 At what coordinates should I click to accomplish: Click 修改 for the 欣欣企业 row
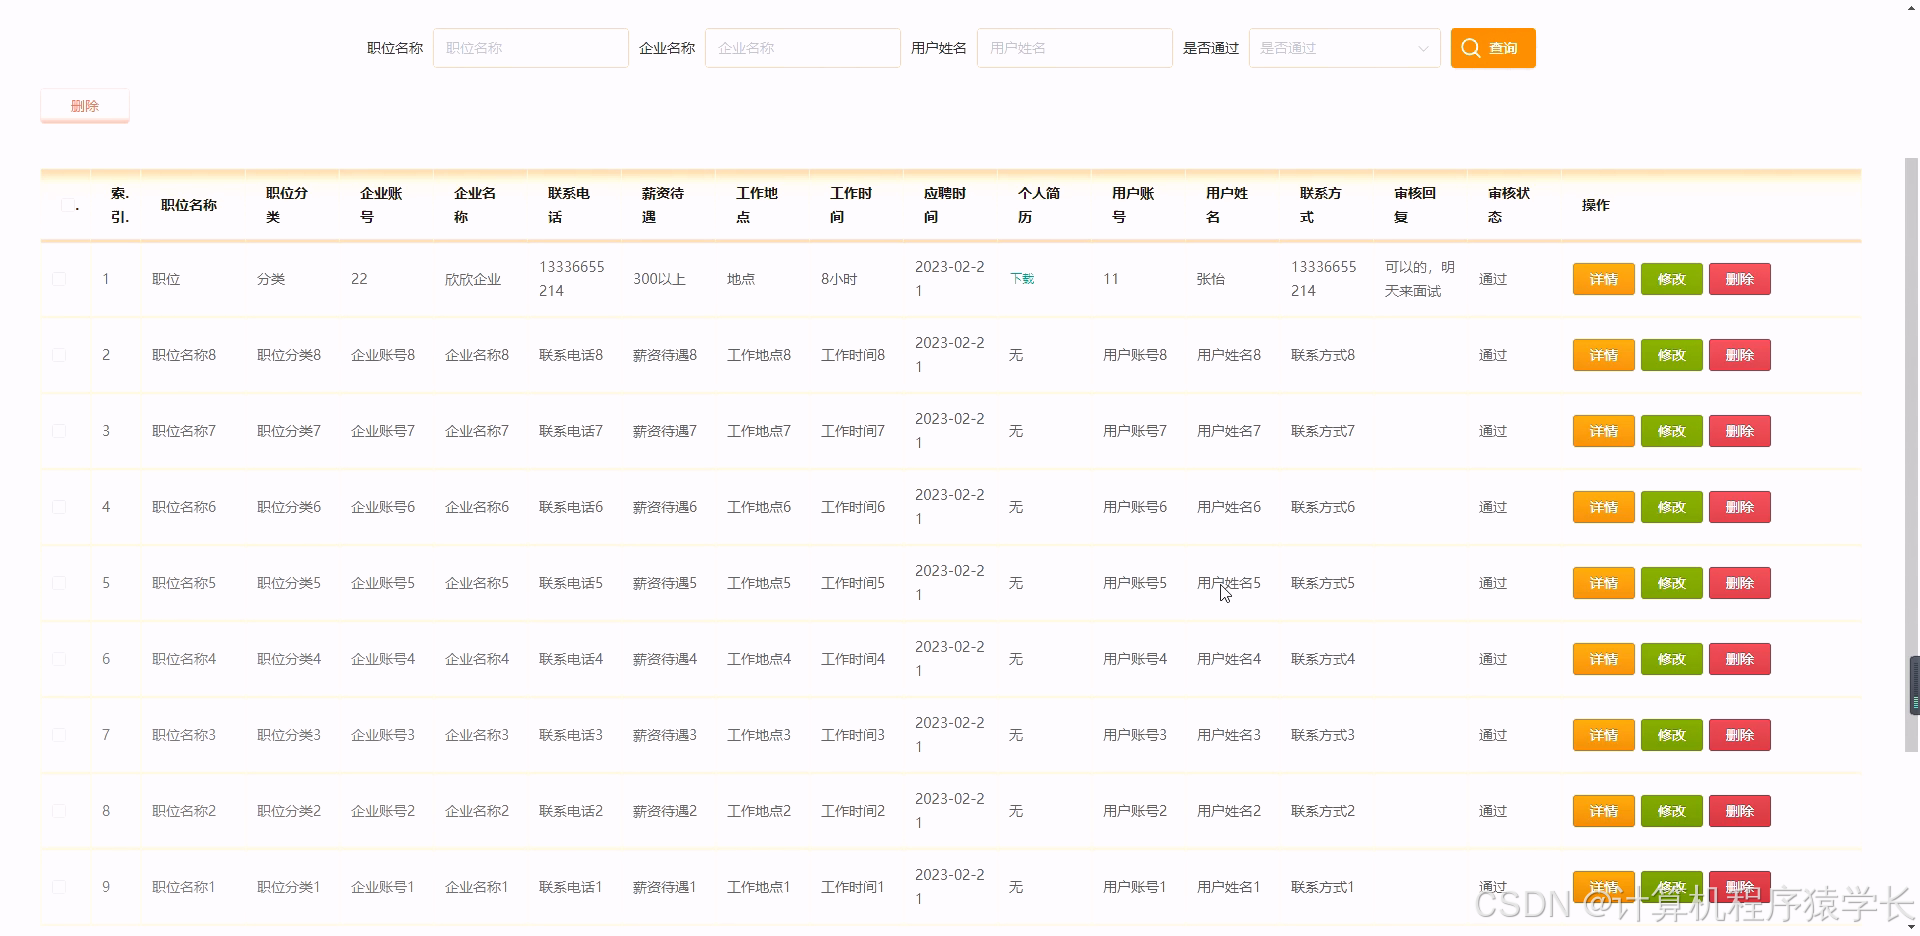click(1671, 279)
